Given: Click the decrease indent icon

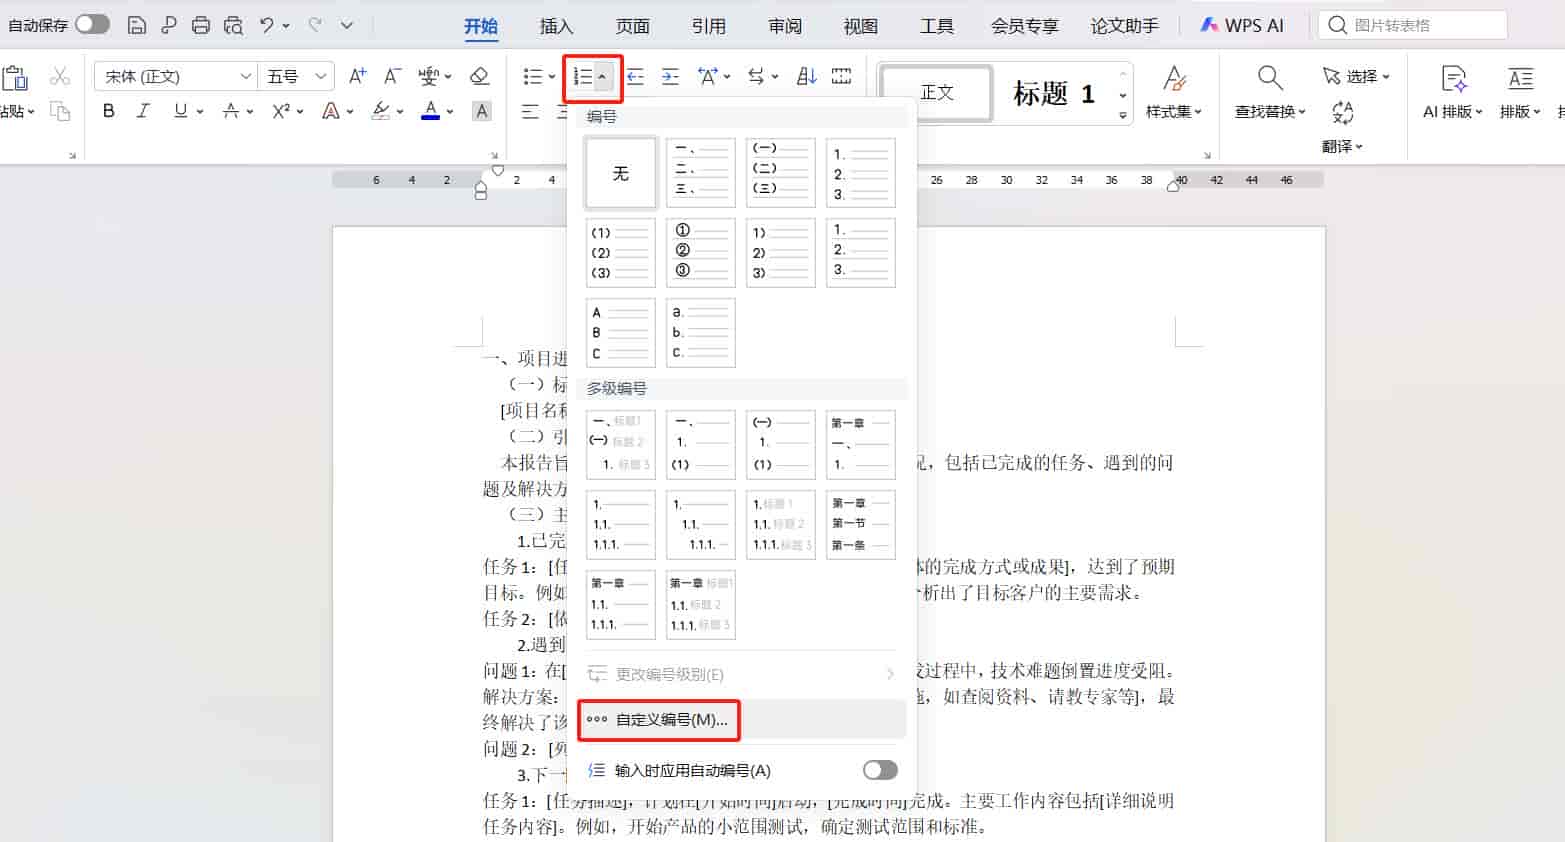Looking at the screenshot, I should 634,76.
